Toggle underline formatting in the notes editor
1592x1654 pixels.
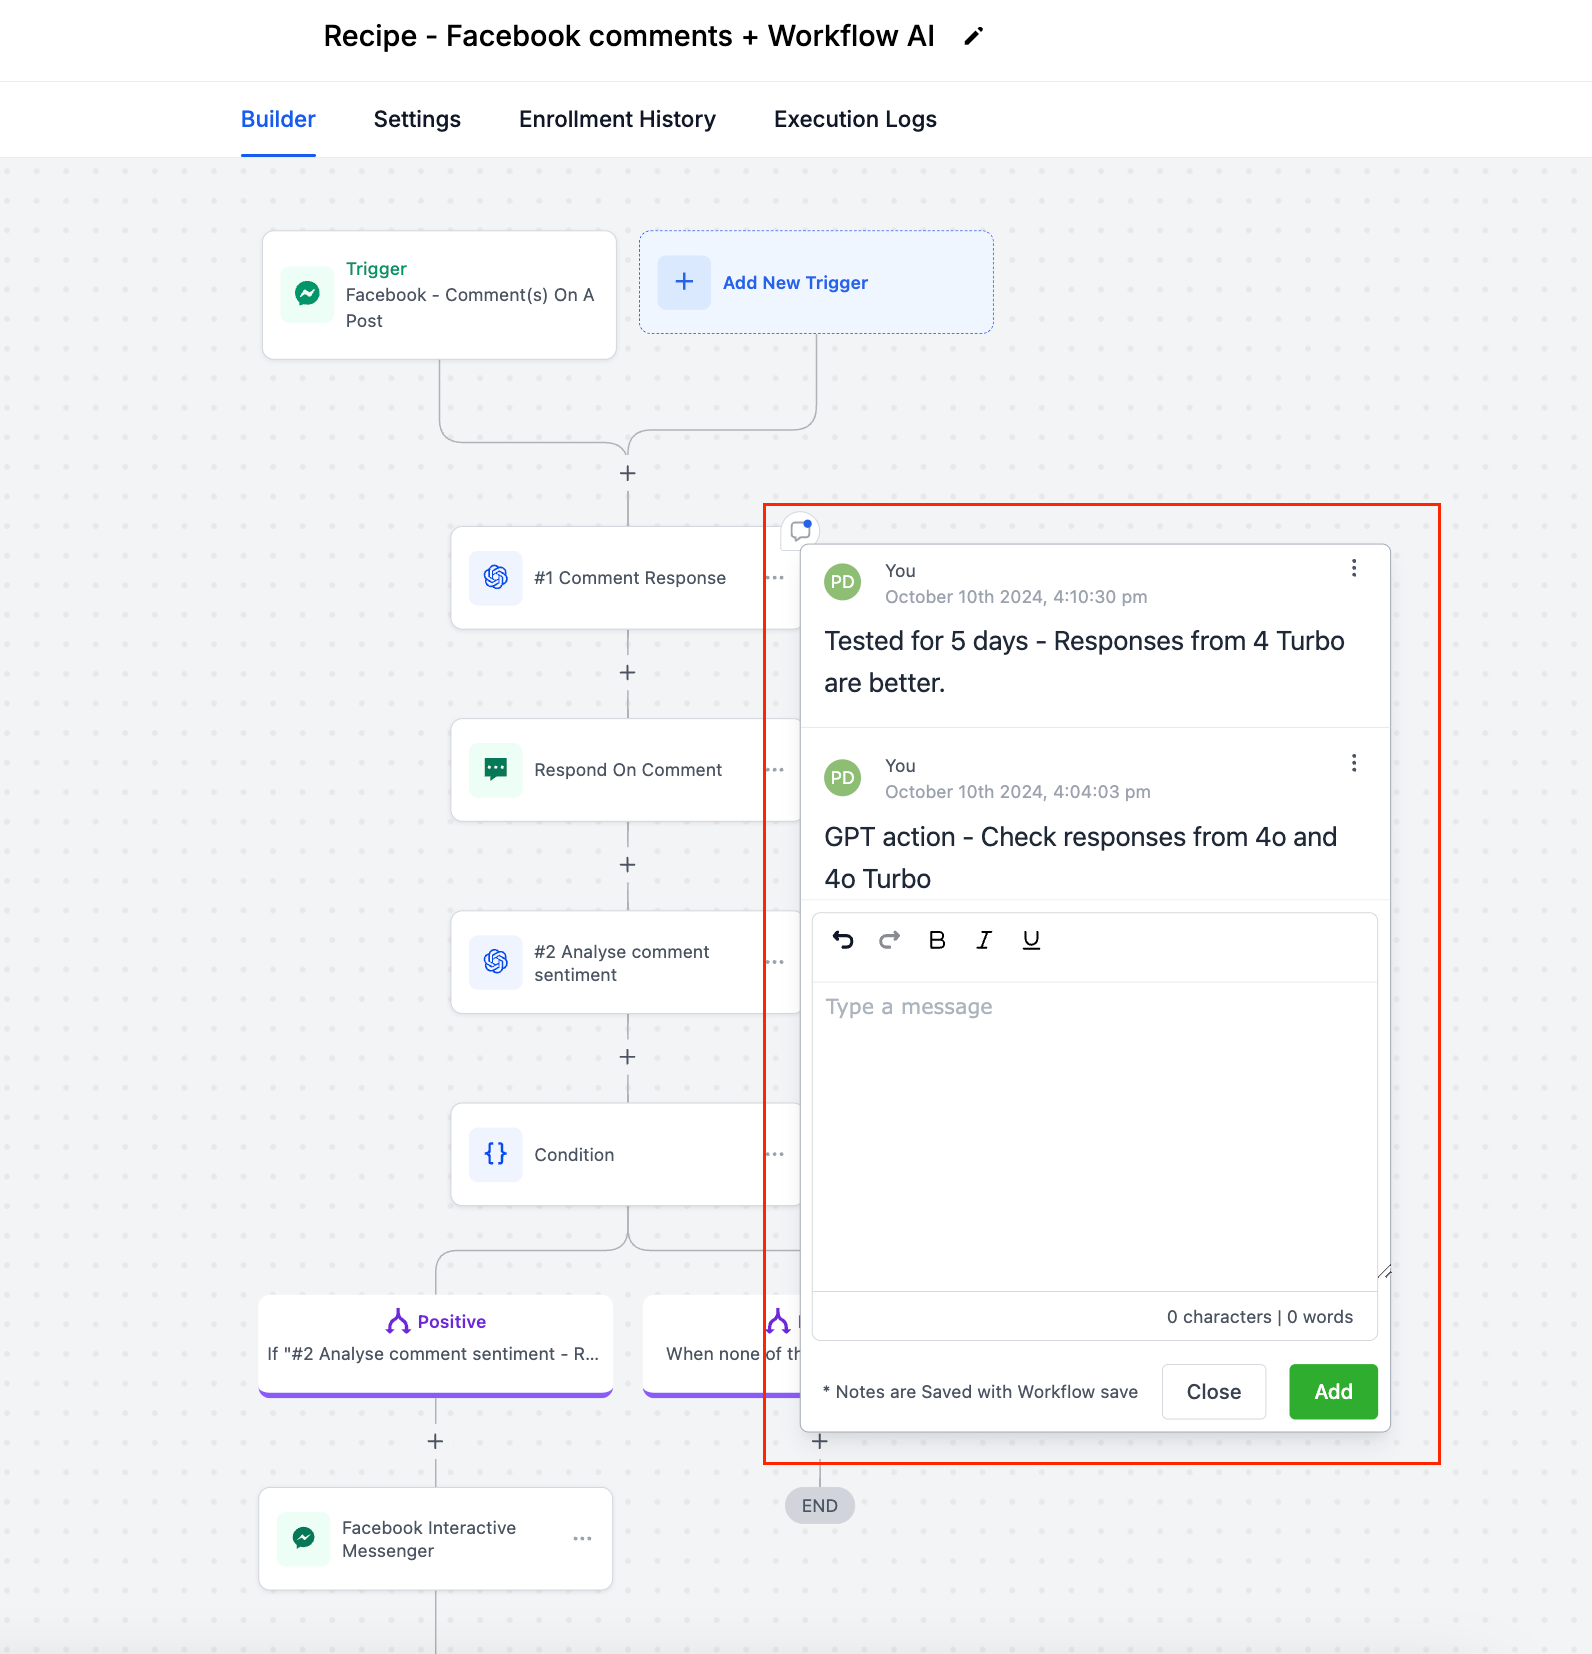pyautogui.click(x=1031, y=940)
